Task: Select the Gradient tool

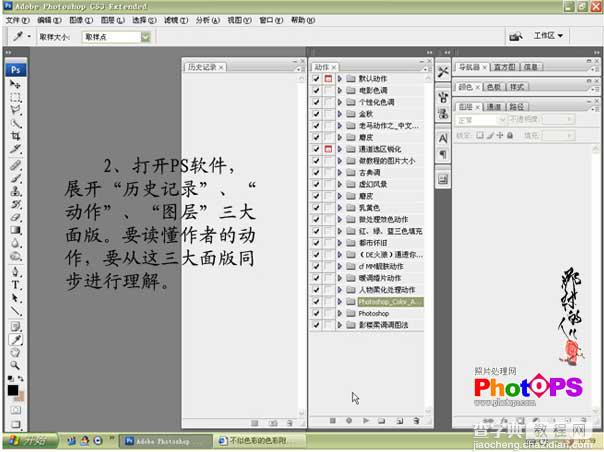Action: tap(15, 230)
